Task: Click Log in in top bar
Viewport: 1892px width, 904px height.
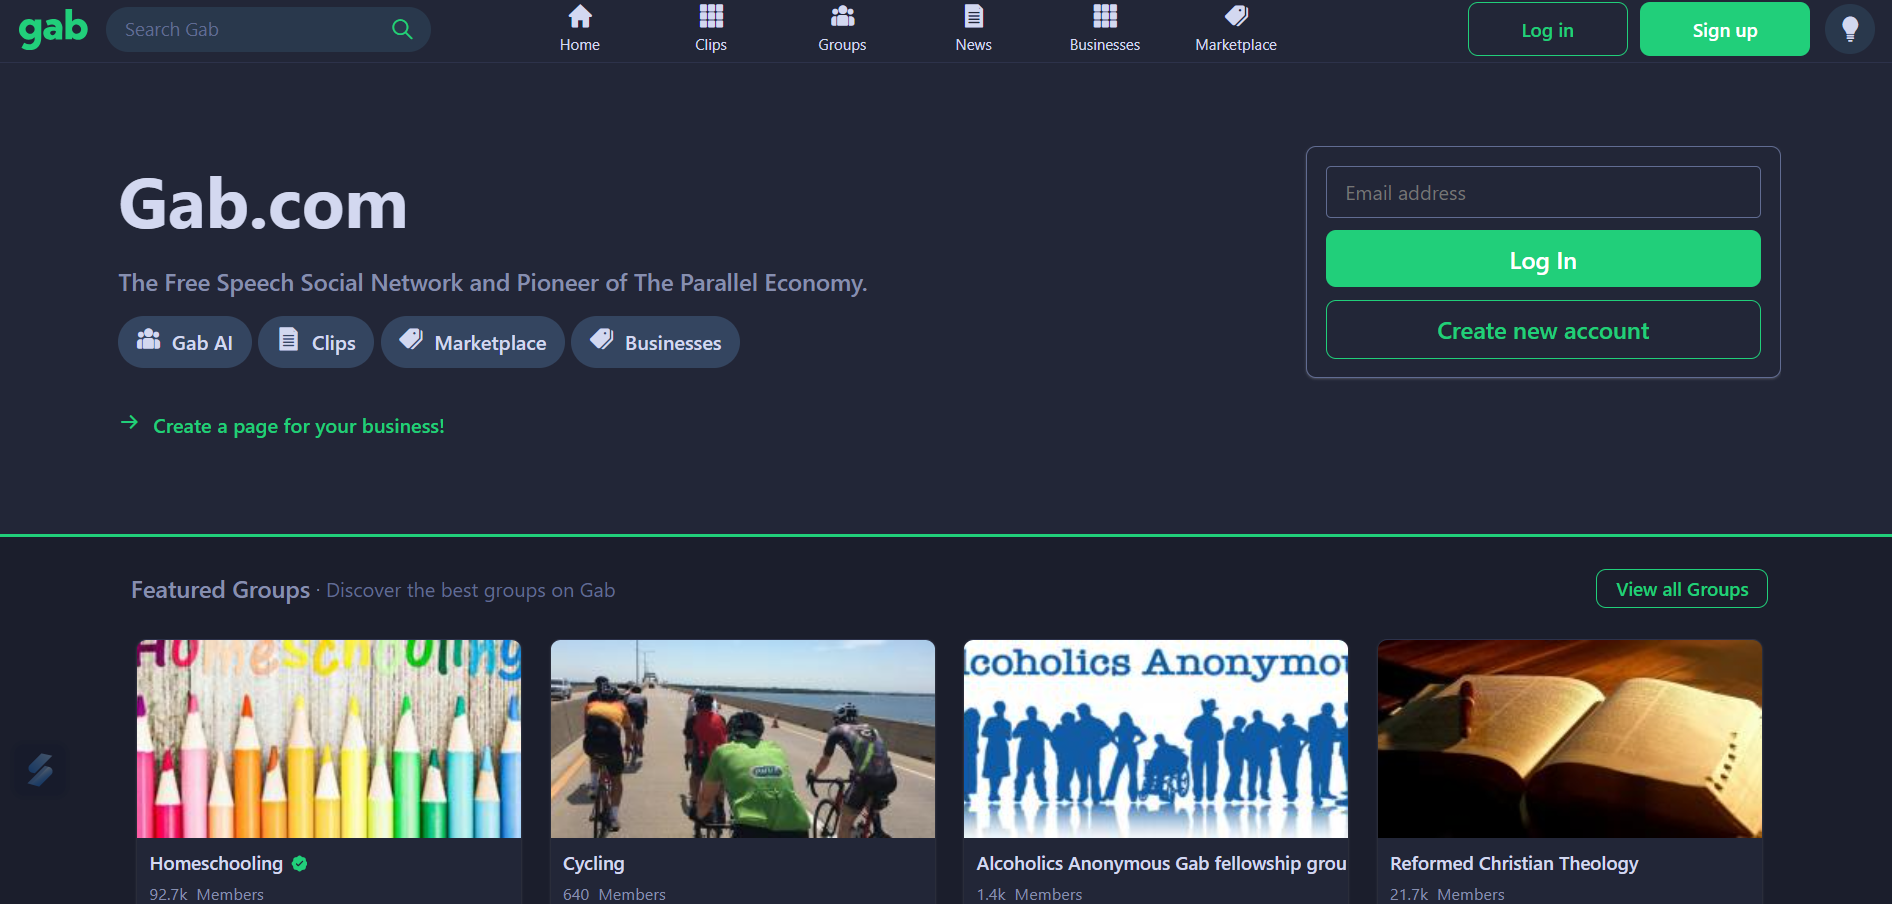Action: coord(1547,29)
